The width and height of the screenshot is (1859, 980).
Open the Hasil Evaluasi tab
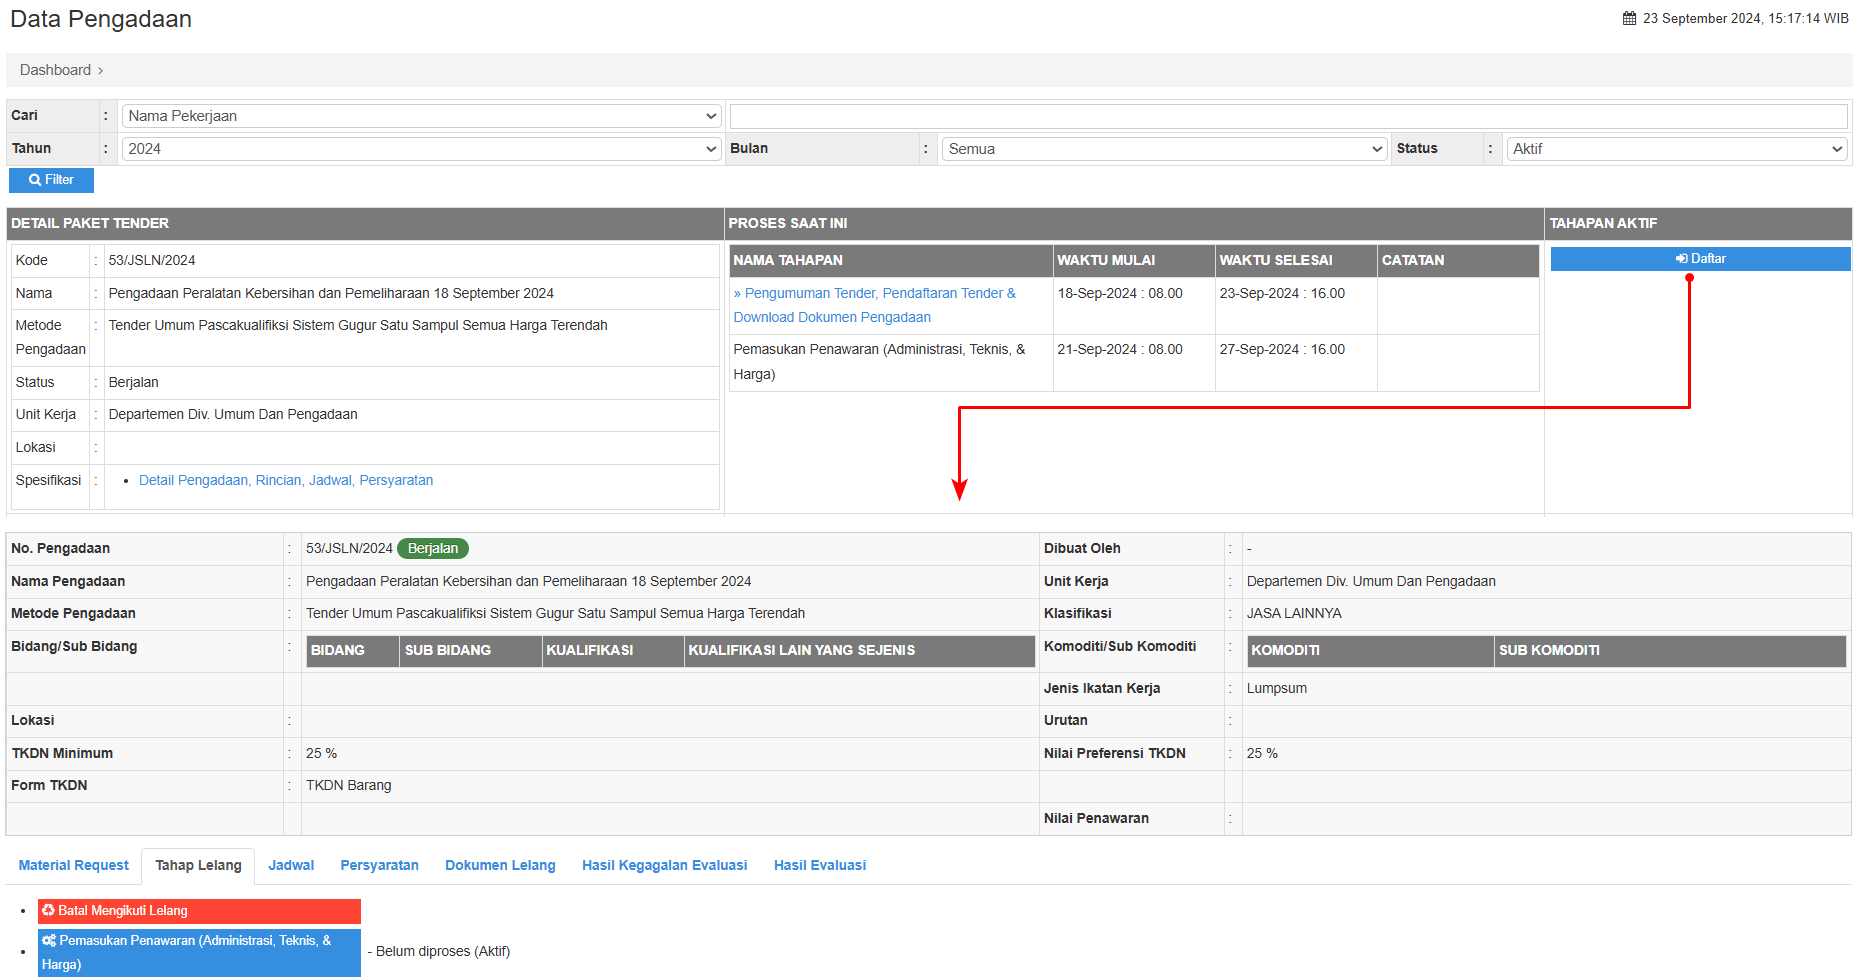[819, 865]
